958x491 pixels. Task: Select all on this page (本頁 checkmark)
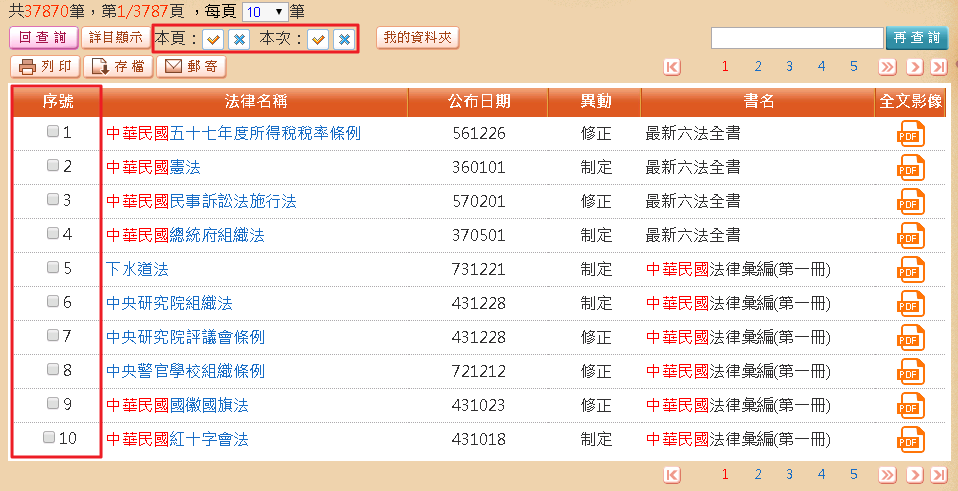[213, 39]
